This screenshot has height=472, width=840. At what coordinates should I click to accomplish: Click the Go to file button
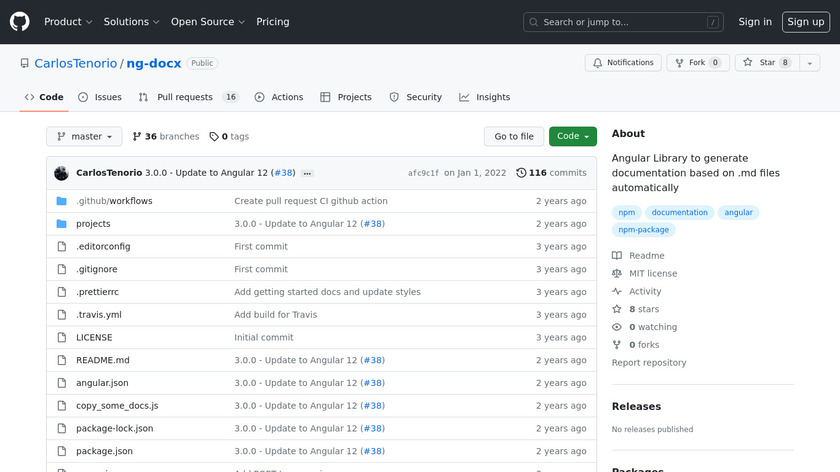pyautogui.click(x=514, y=137)
